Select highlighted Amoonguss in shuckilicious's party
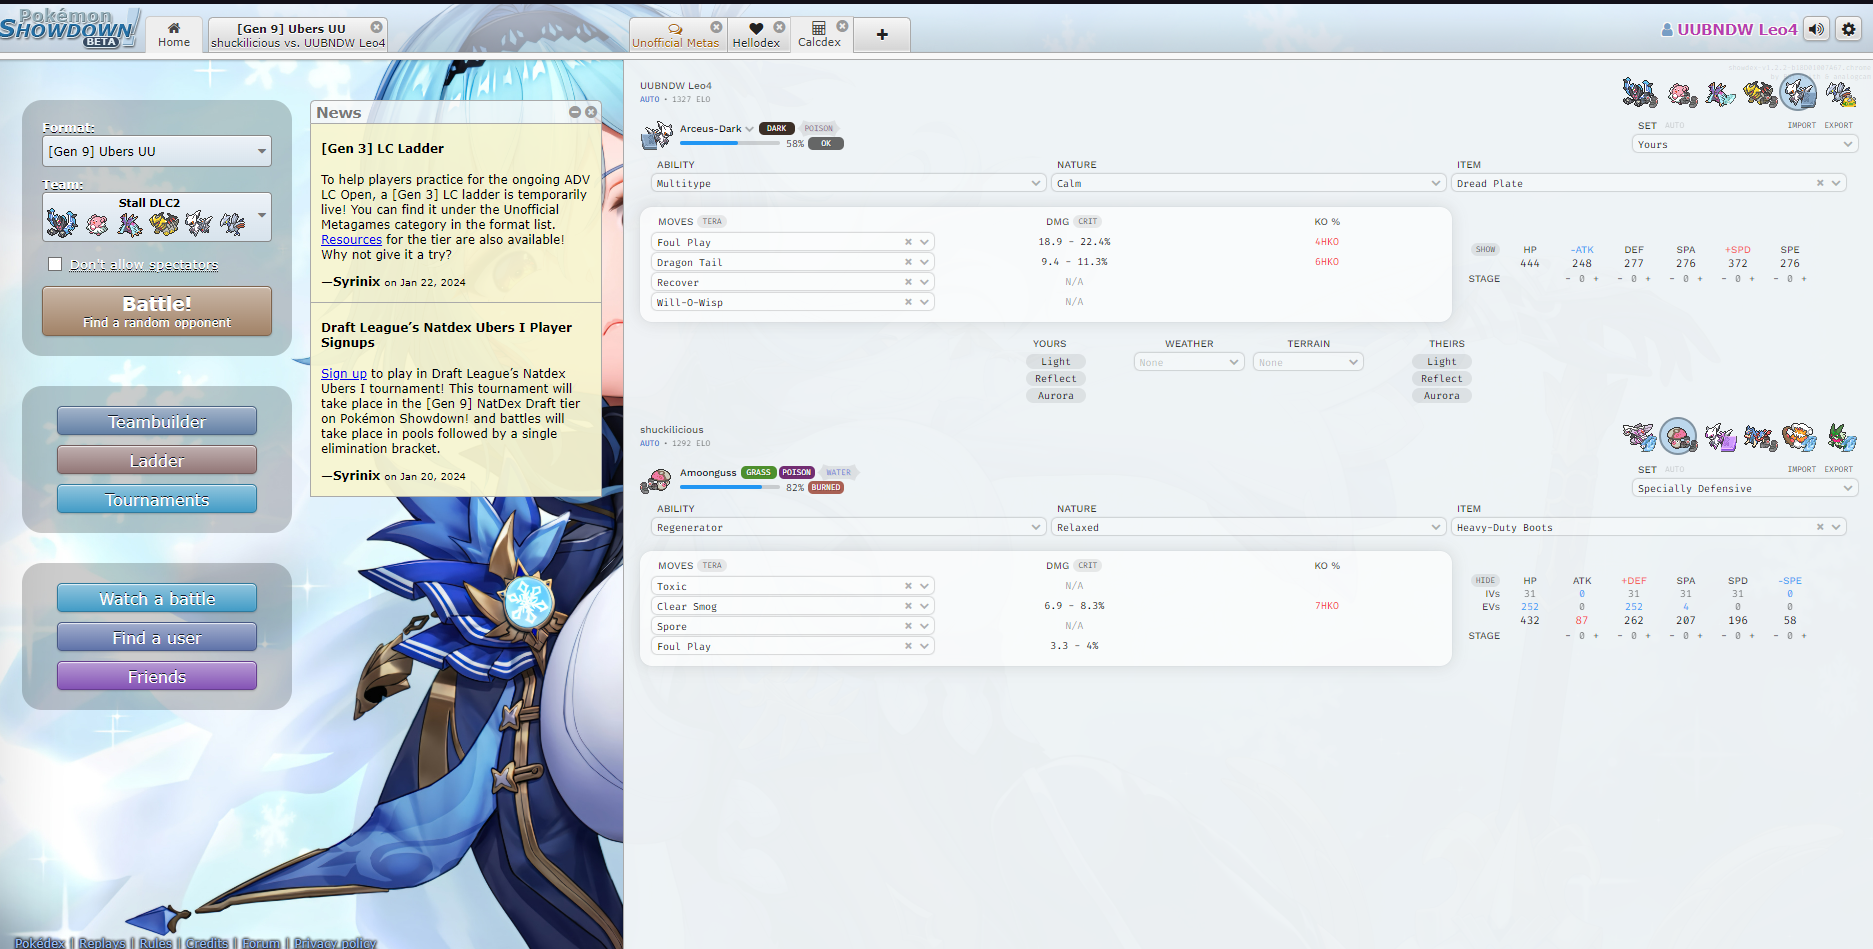 point(1679,436)
